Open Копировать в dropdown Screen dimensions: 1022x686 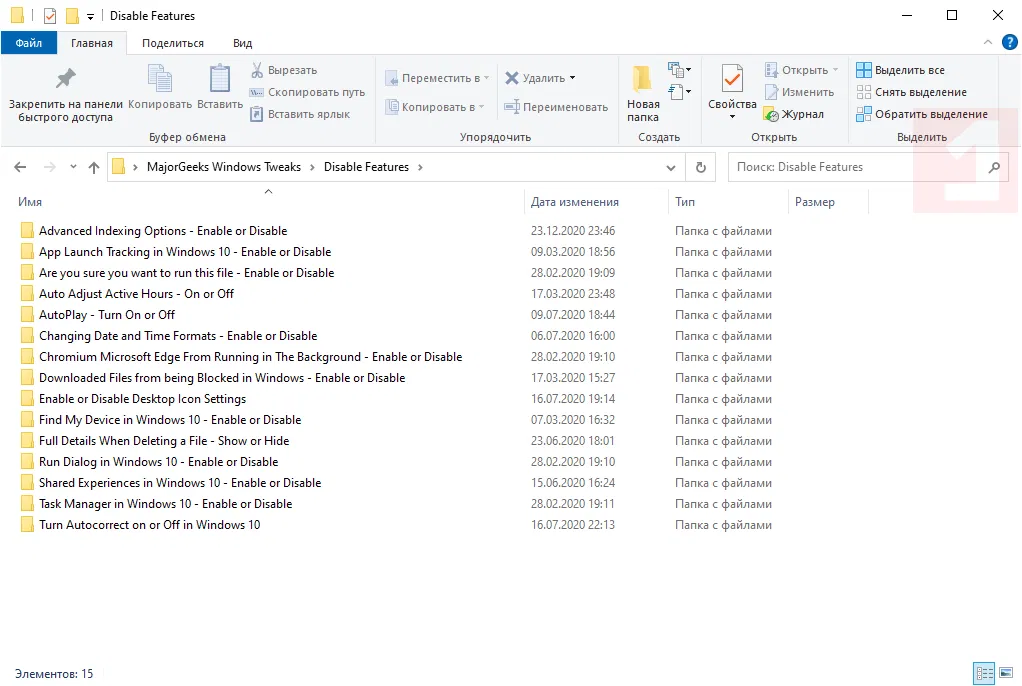coord(435,107)
